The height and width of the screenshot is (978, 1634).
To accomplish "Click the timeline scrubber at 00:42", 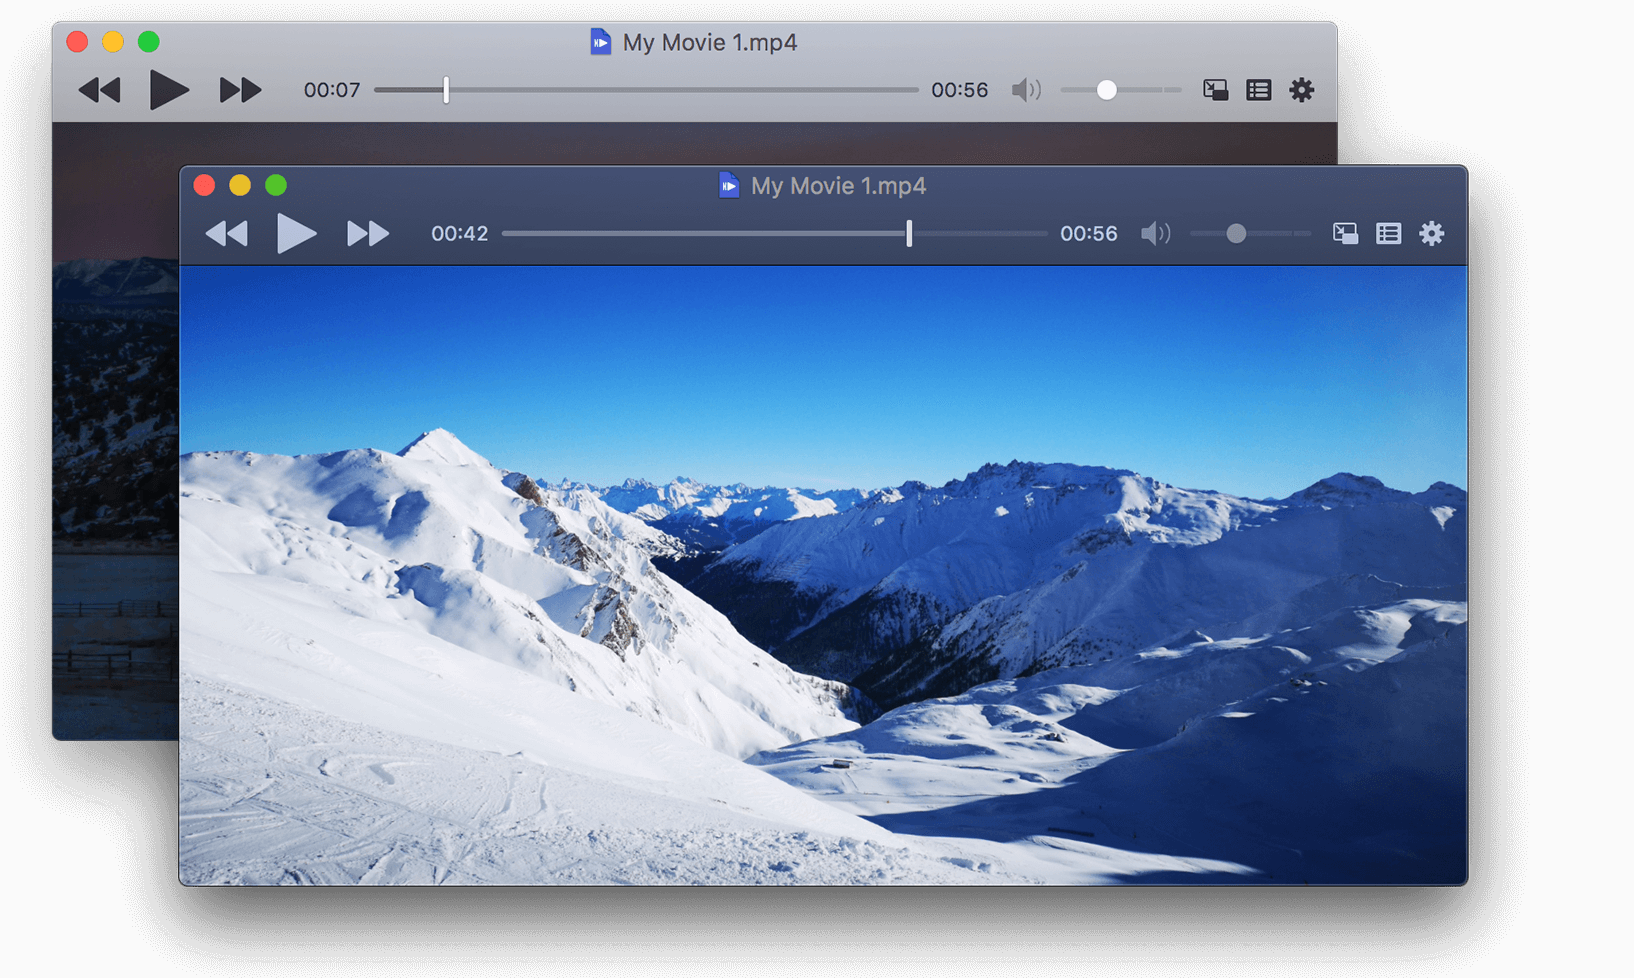I will [x=908, y=233].
